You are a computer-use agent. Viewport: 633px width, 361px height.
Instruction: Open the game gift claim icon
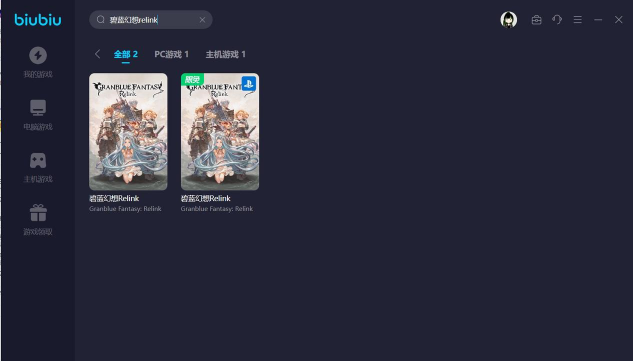38,213
